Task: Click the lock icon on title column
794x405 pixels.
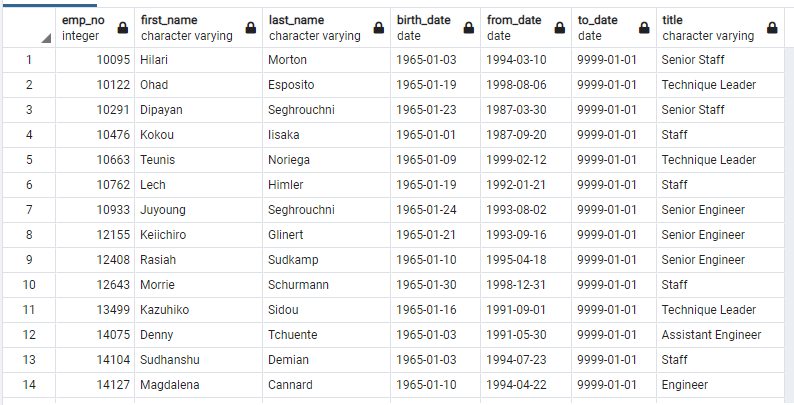Action: click(x=772, y=28)
